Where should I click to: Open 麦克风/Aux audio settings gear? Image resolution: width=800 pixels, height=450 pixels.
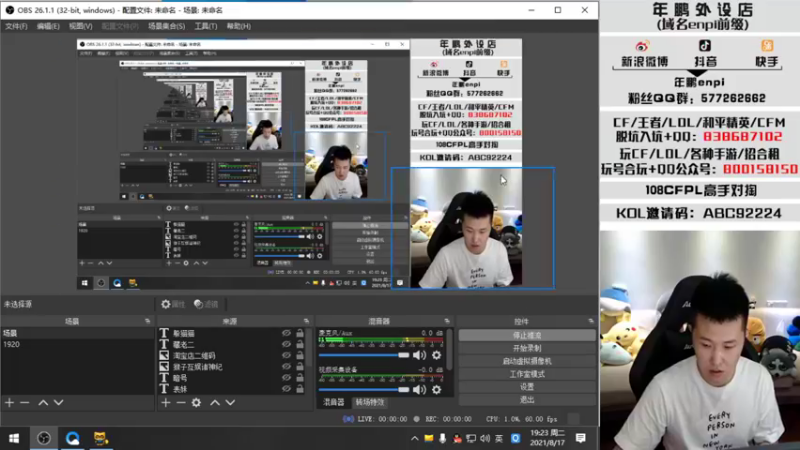click(437, 355)
